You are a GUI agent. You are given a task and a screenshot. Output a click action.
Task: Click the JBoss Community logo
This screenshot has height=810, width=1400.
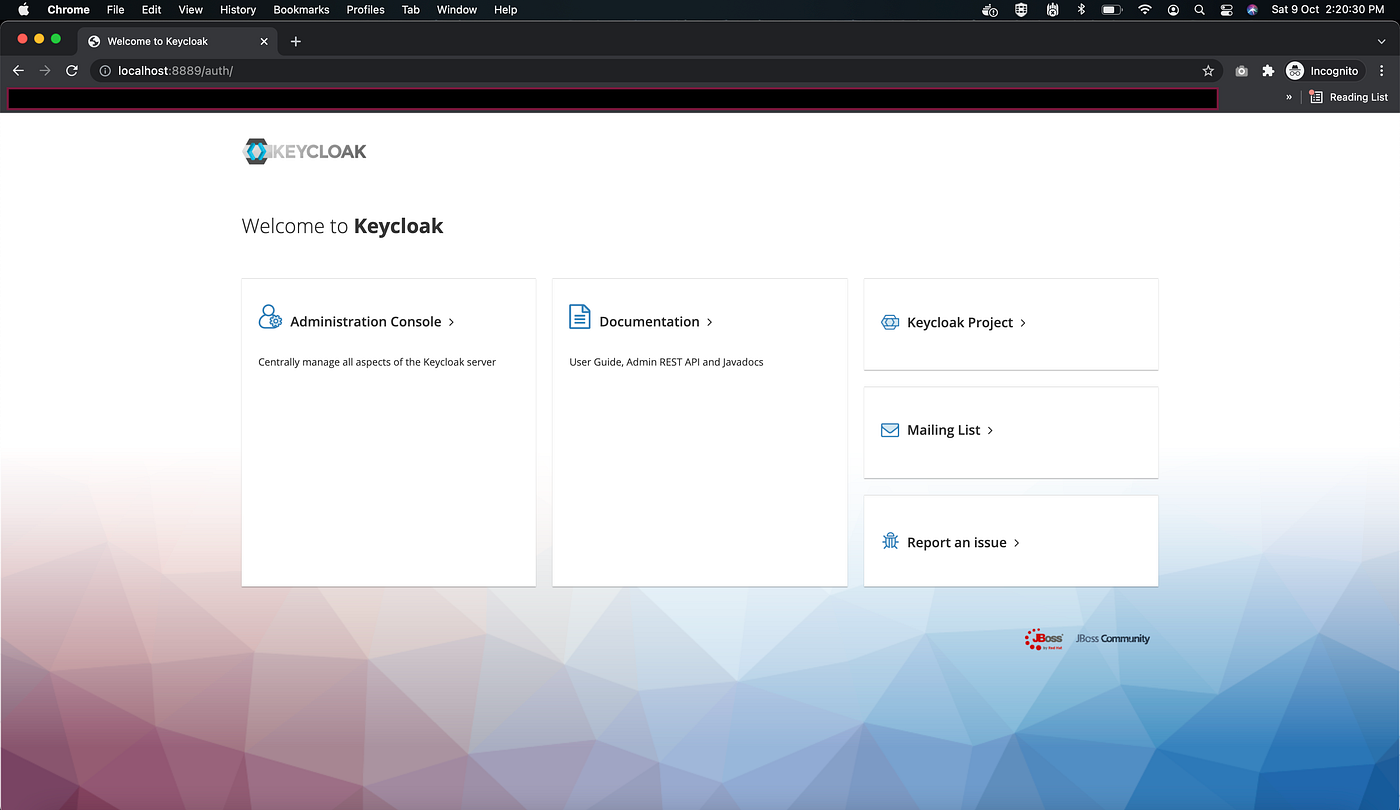1111,639
